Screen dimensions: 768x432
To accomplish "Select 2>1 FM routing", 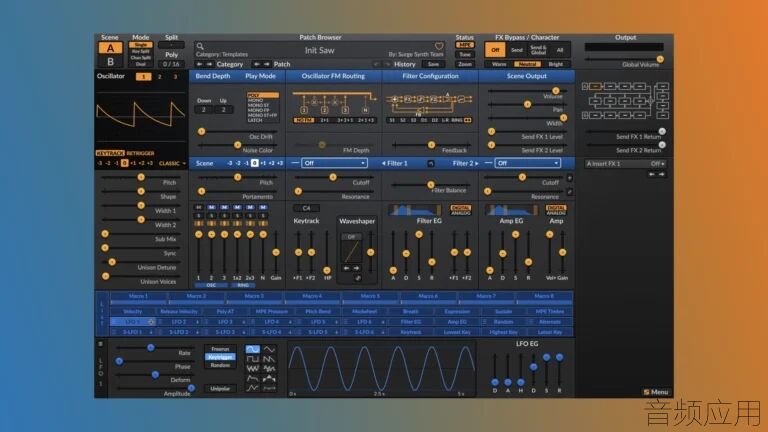I will 324,120.
